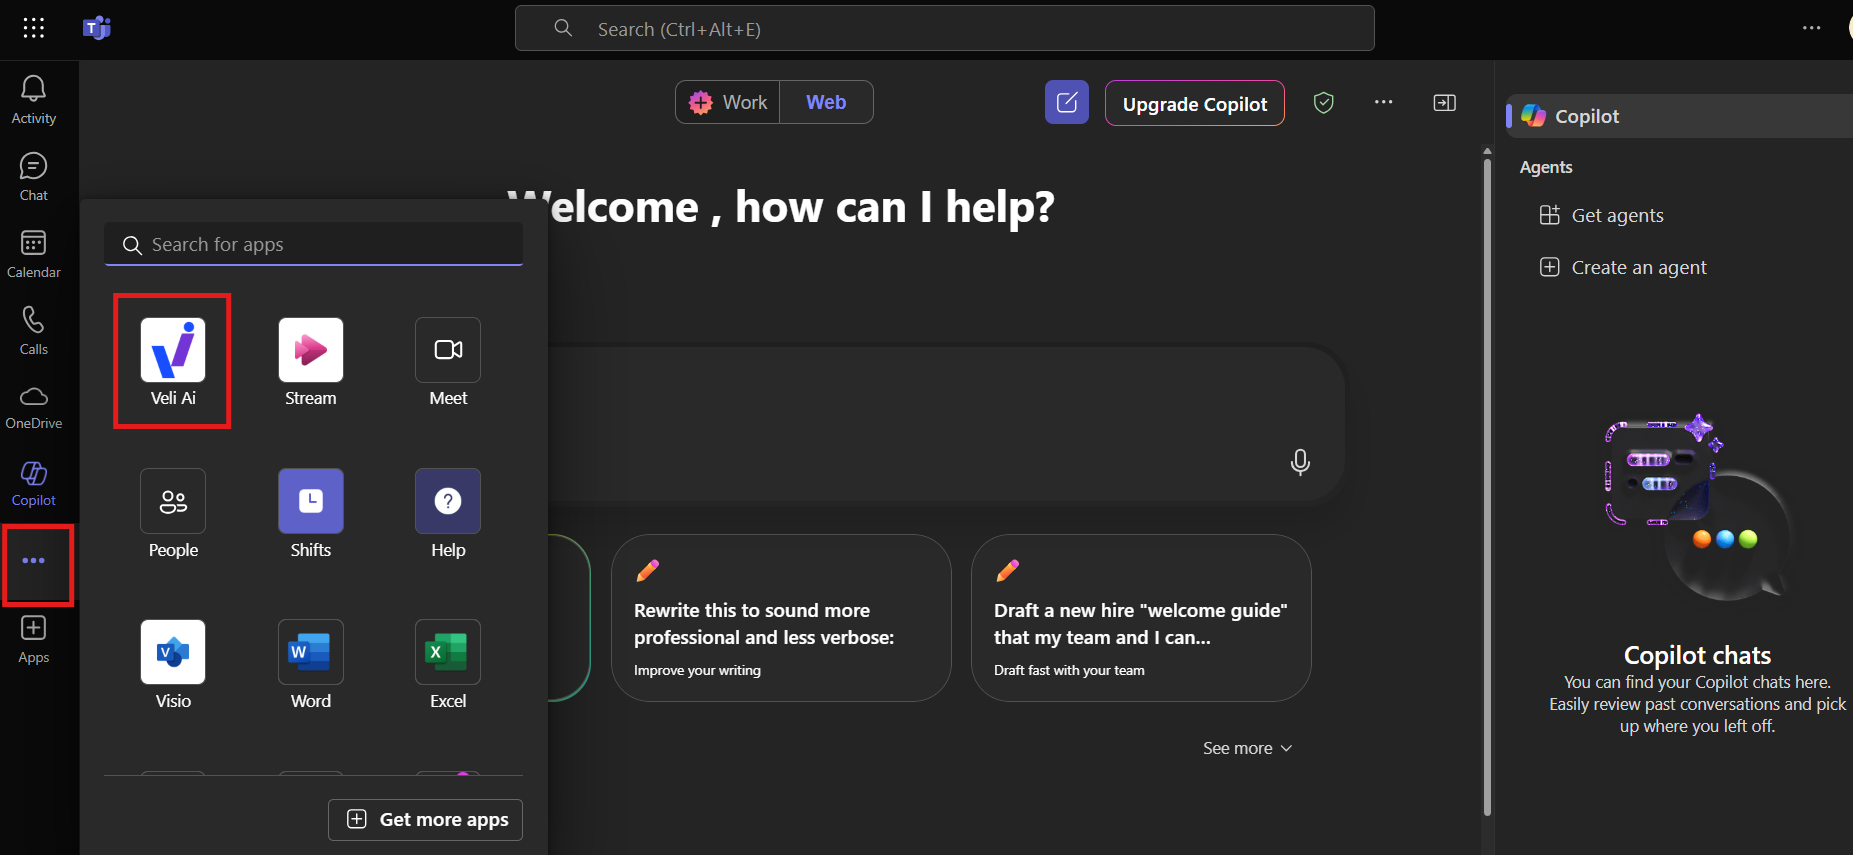Open the Activity bell in sidebar

34,100
